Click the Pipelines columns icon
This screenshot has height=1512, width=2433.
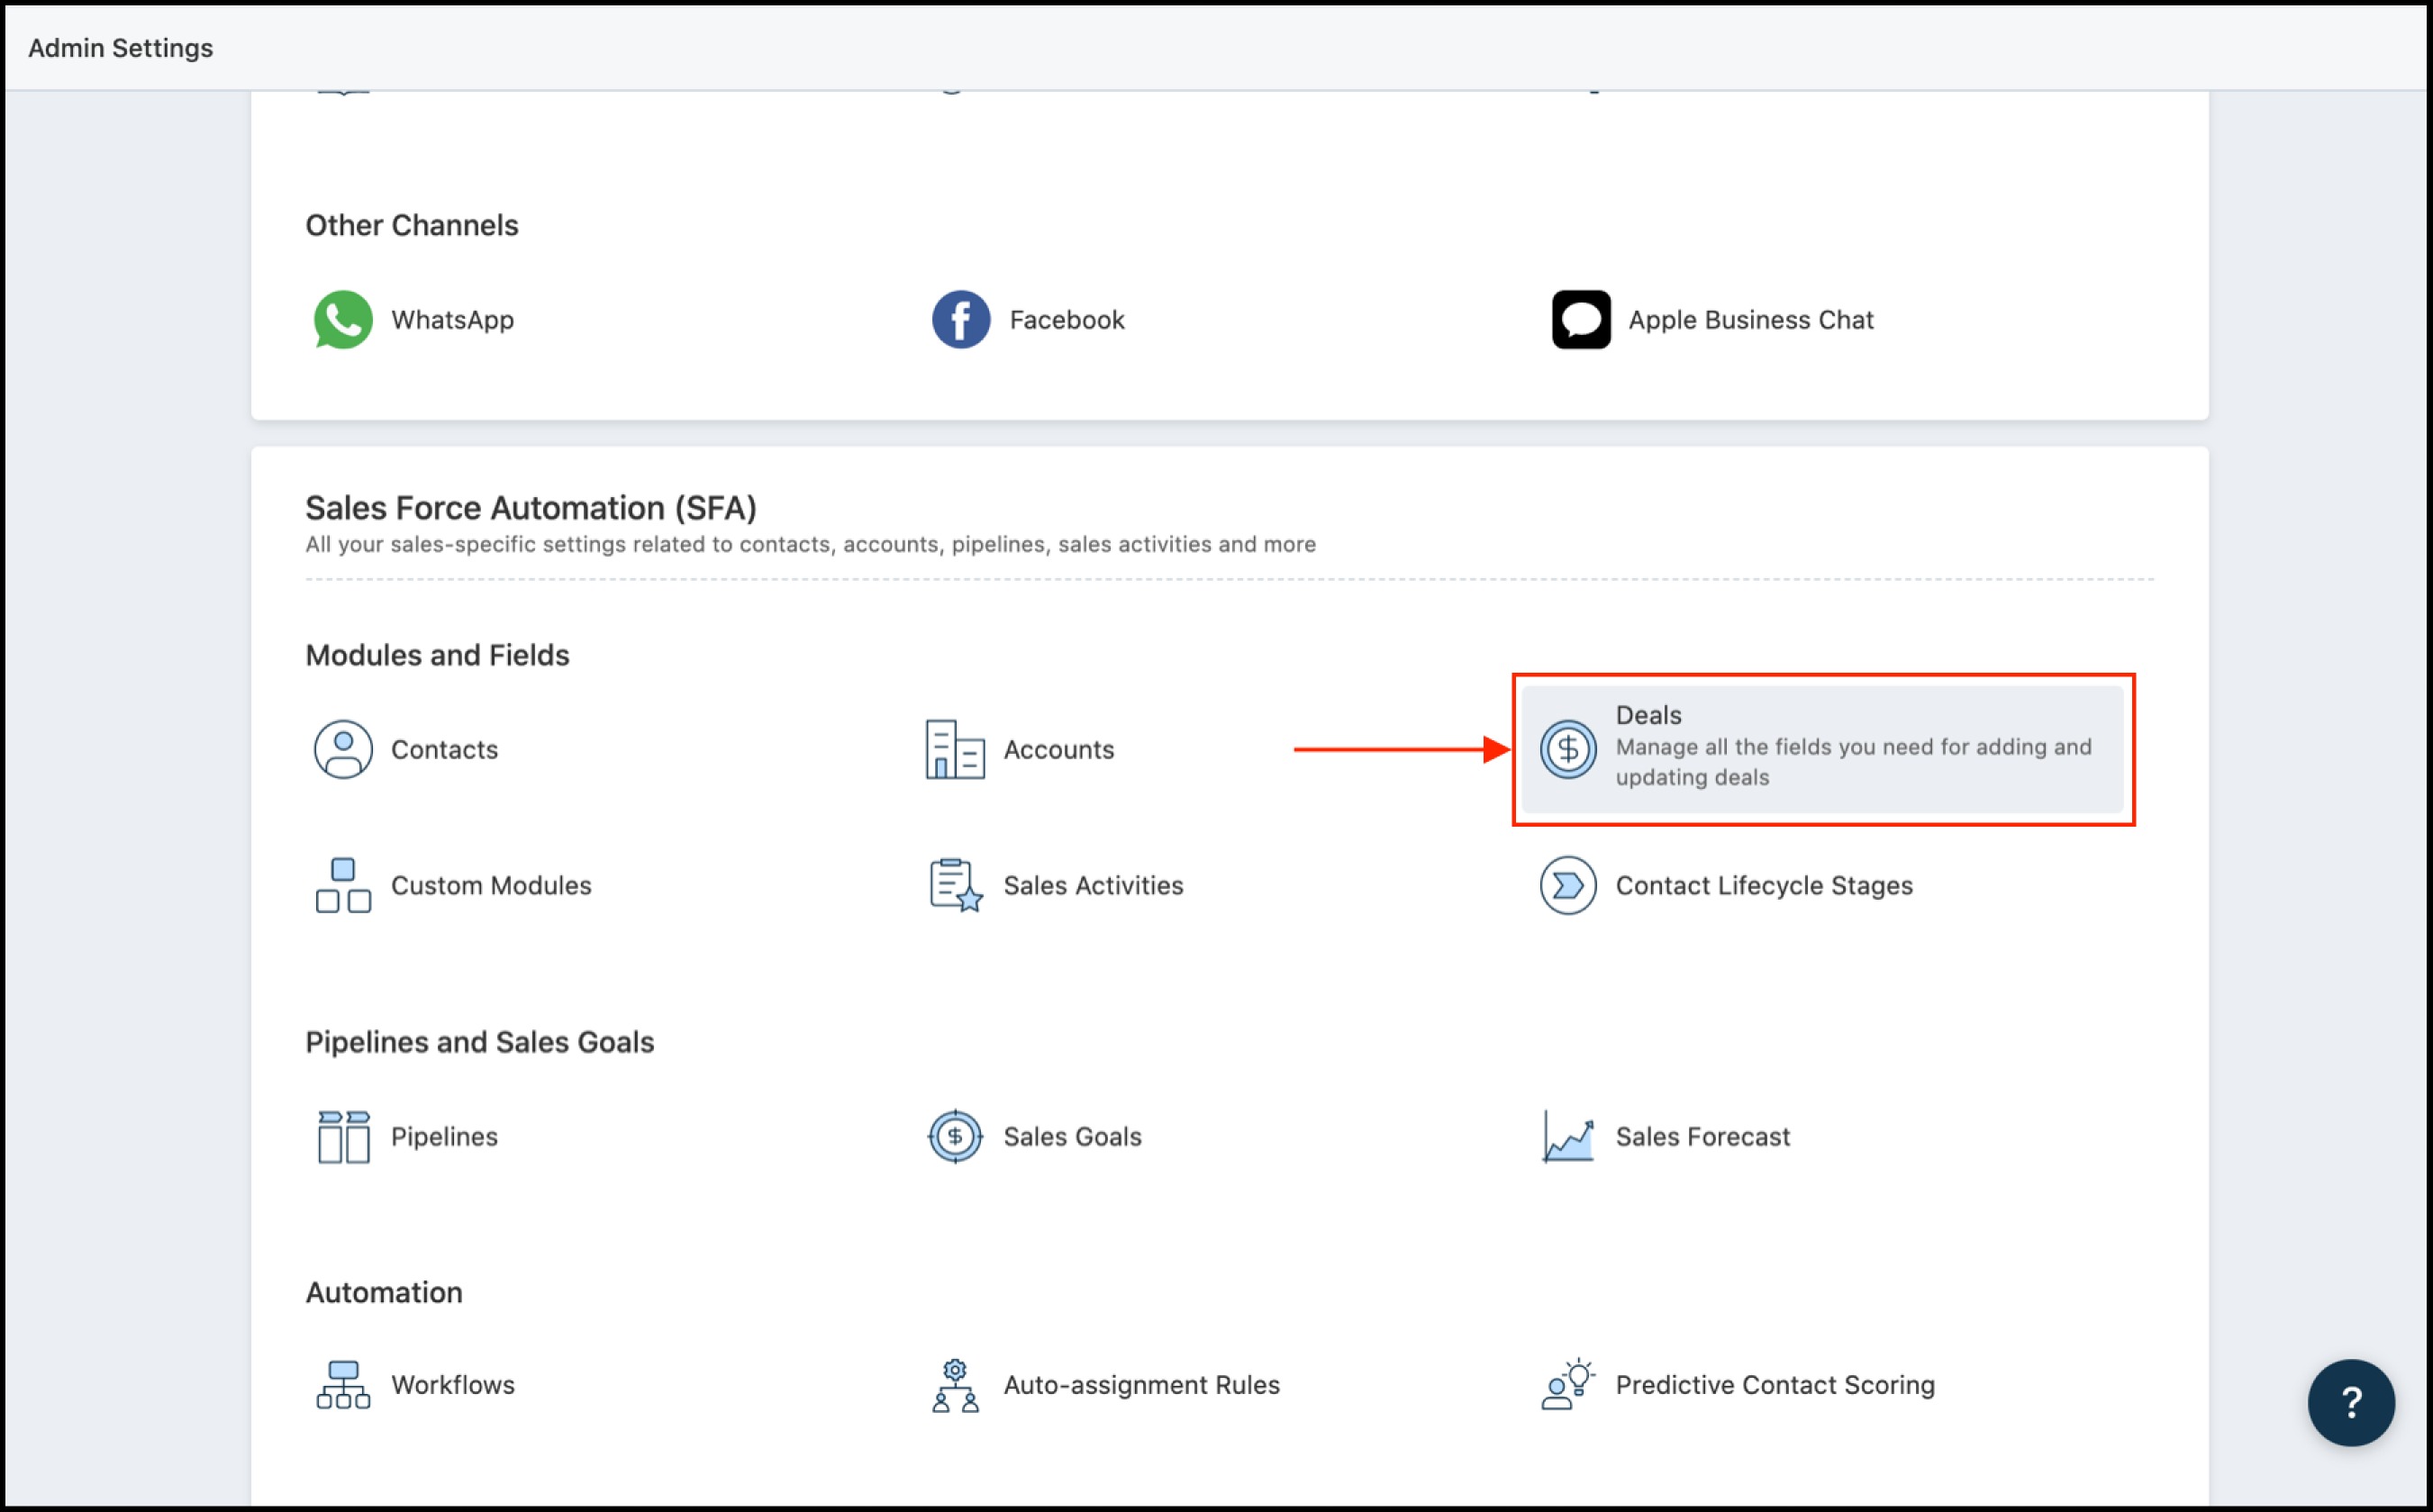(x=343, y=1137)
